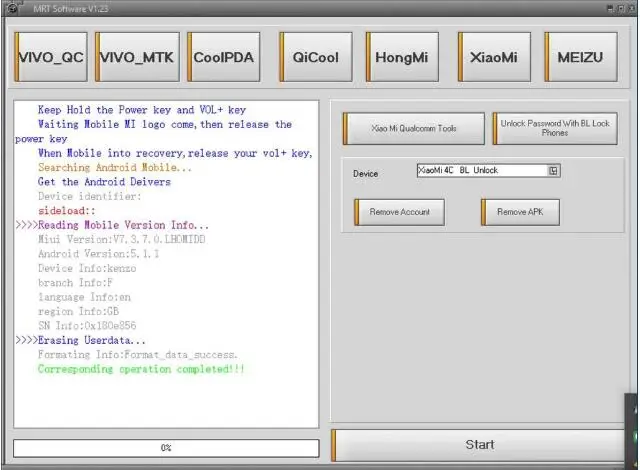Click the 'sideload::' log line
The height and width of the screenshot is (470, 640).
(x=67, y=211)
